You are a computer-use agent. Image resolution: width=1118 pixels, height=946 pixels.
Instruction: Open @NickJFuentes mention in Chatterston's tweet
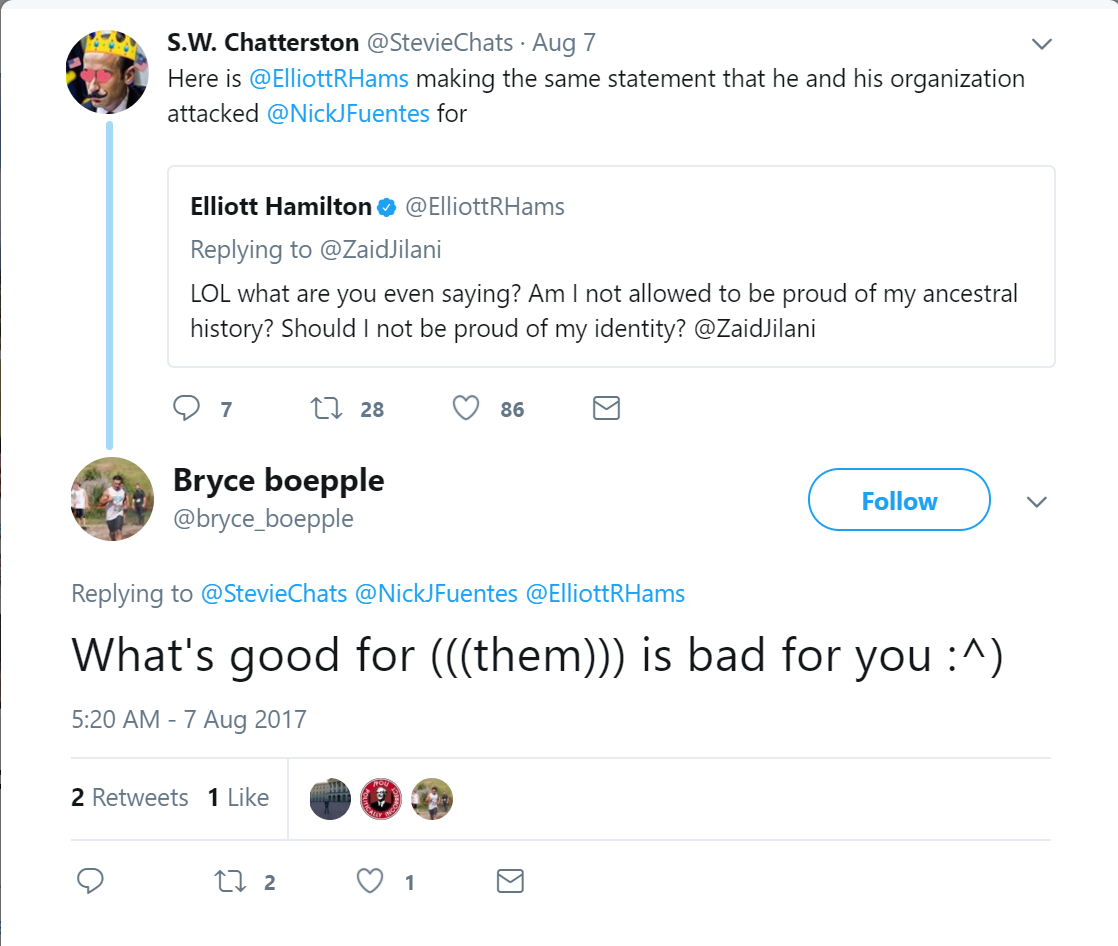pos(348,113)
